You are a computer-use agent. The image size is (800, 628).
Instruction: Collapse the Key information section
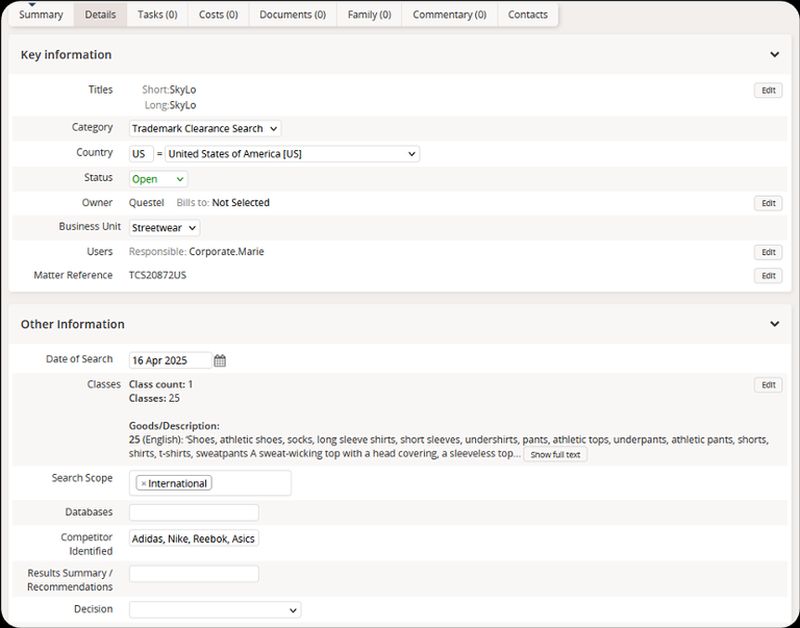[x=774, y=55]
